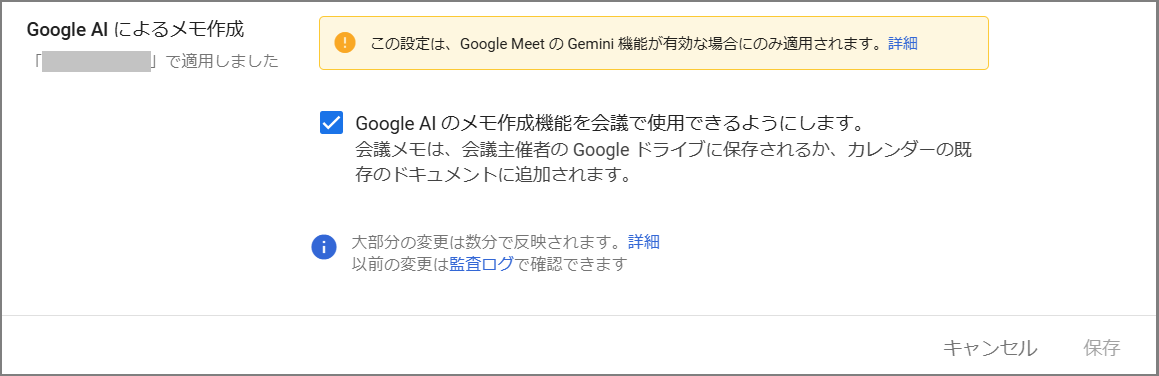This screenshot has width=1159, height=376.
Task: Click the Google AI によるメモ作成 heading
Action: (135, 30)
